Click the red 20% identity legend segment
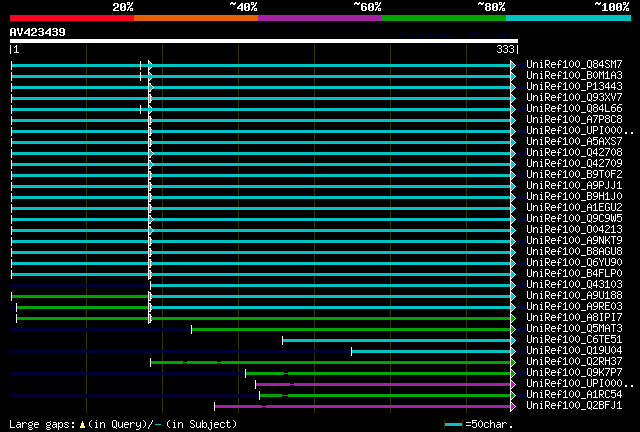 [x=72, y=18]
